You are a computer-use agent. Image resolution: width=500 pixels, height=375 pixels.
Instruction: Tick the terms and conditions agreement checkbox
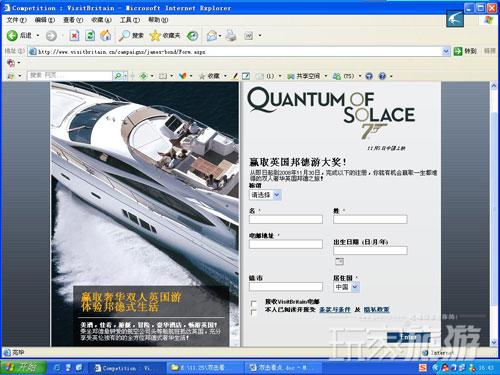(254, 313)
